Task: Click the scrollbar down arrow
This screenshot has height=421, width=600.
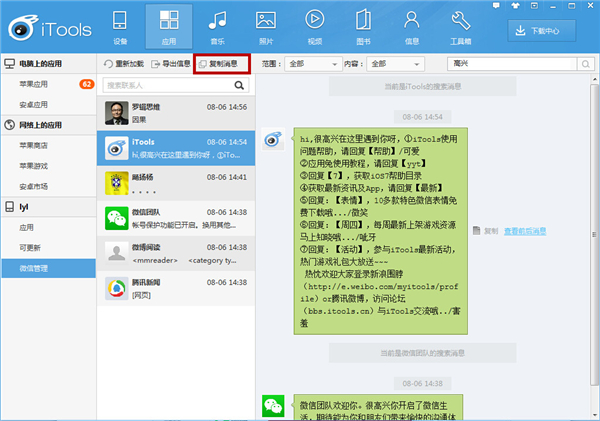Action: tap(594, 414)
